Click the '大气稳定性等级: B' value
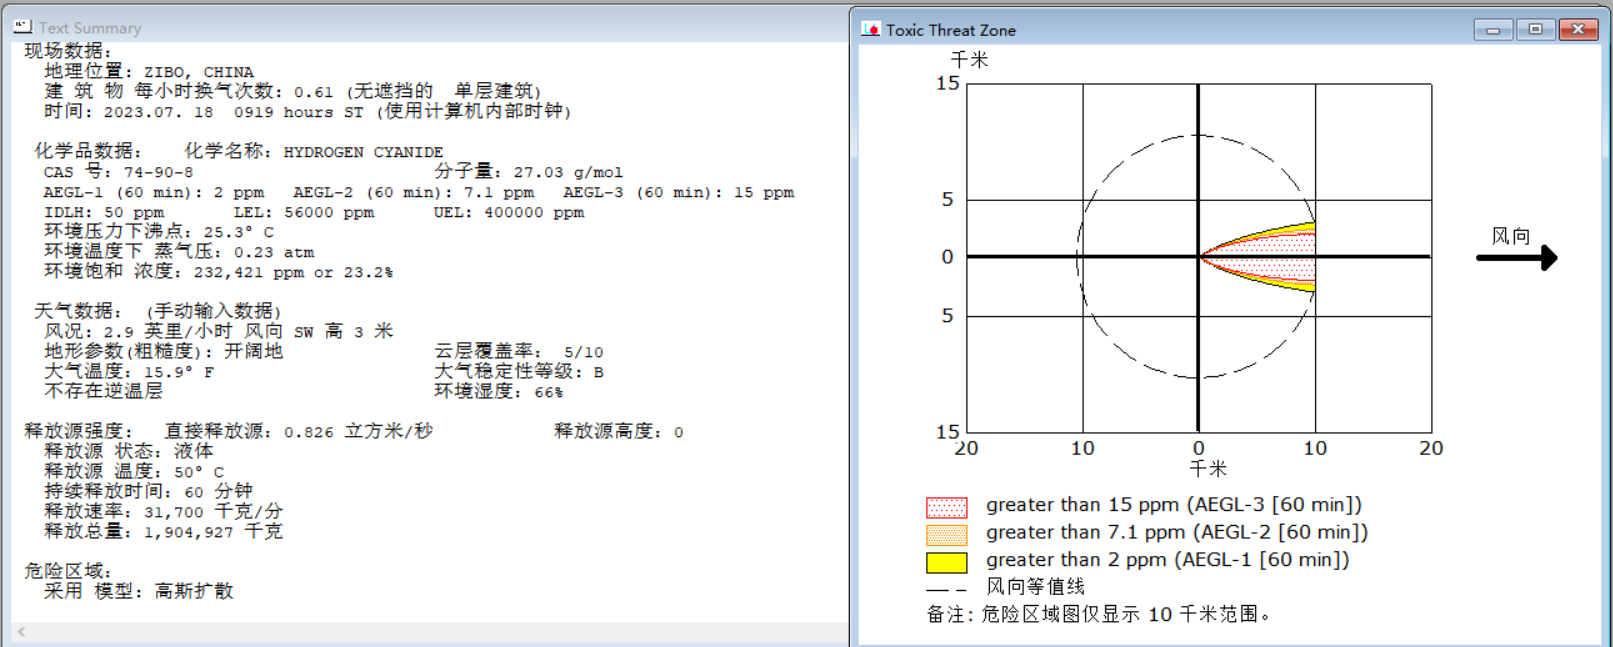Screen dimensions: 1613x647 click(x=519, y=371)
